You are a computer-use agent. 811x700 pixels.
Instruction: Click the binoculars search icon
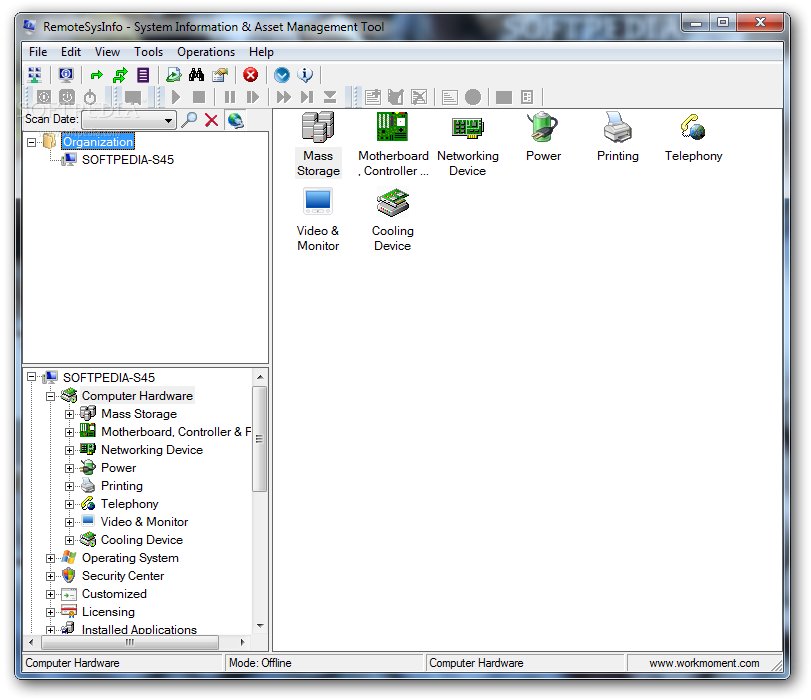[x=197, y=76]
